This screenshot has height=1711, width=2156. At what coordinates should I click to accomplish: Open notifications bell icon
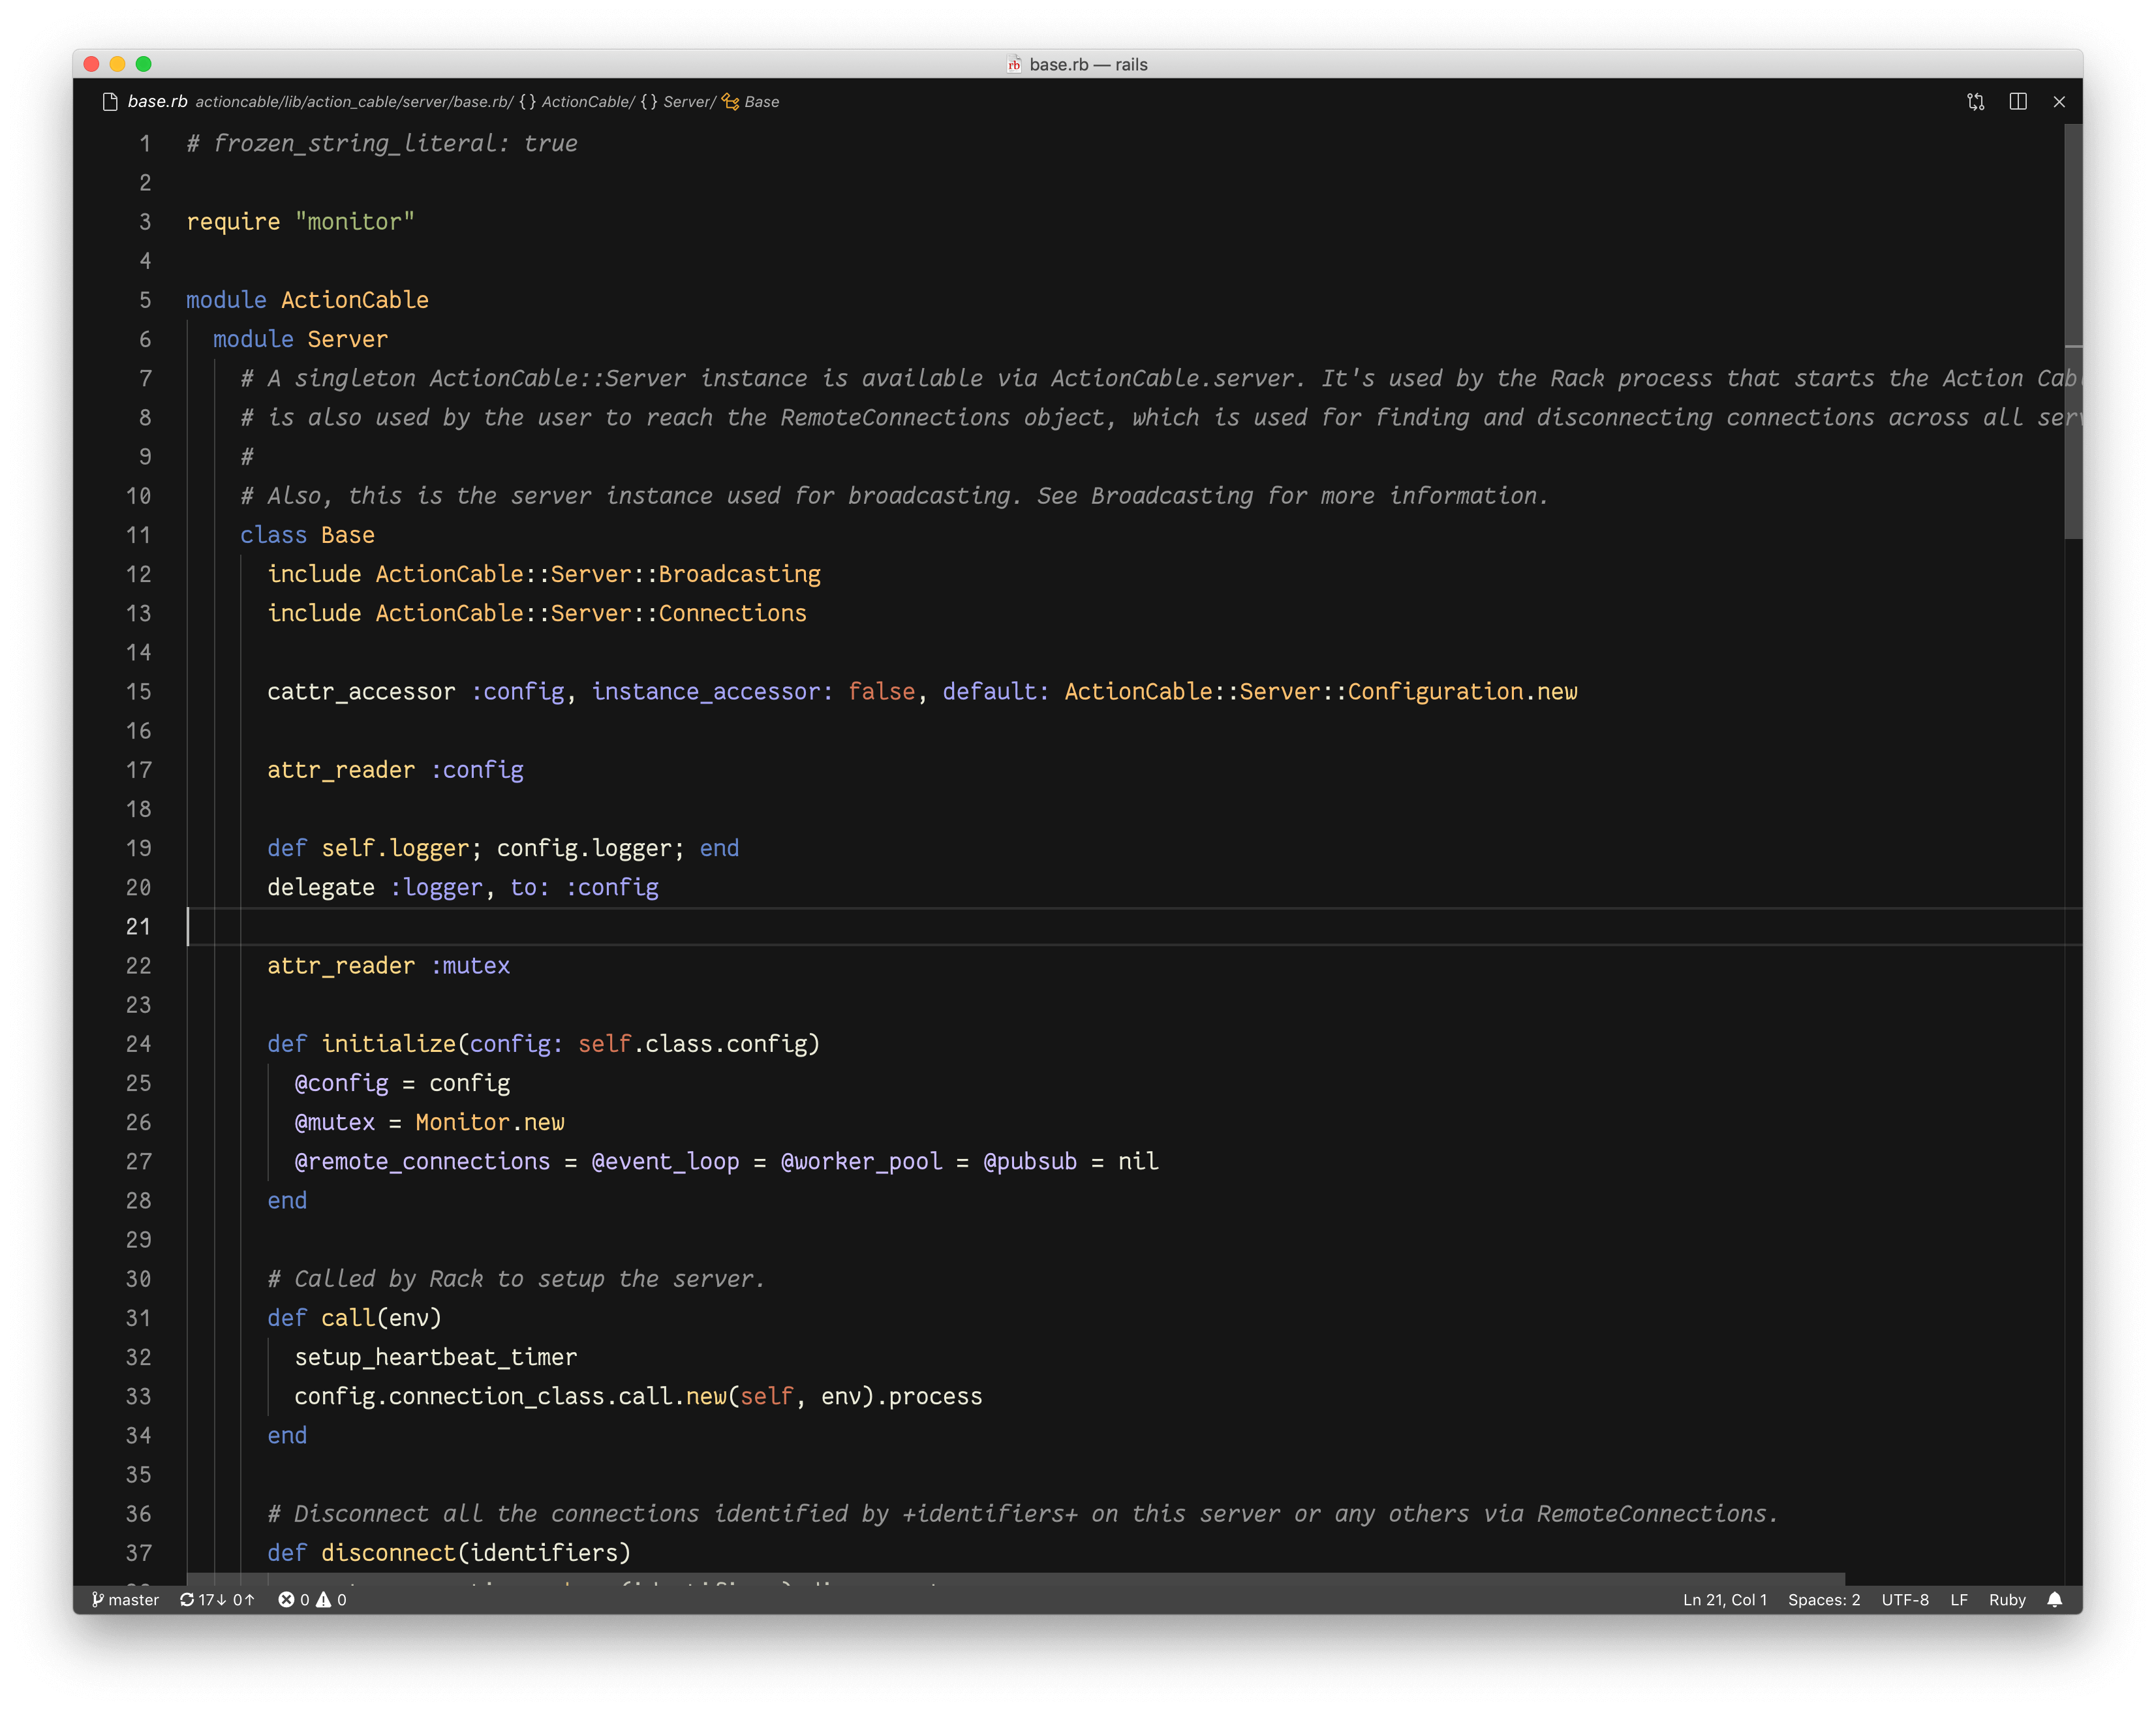[2054, 1599]
